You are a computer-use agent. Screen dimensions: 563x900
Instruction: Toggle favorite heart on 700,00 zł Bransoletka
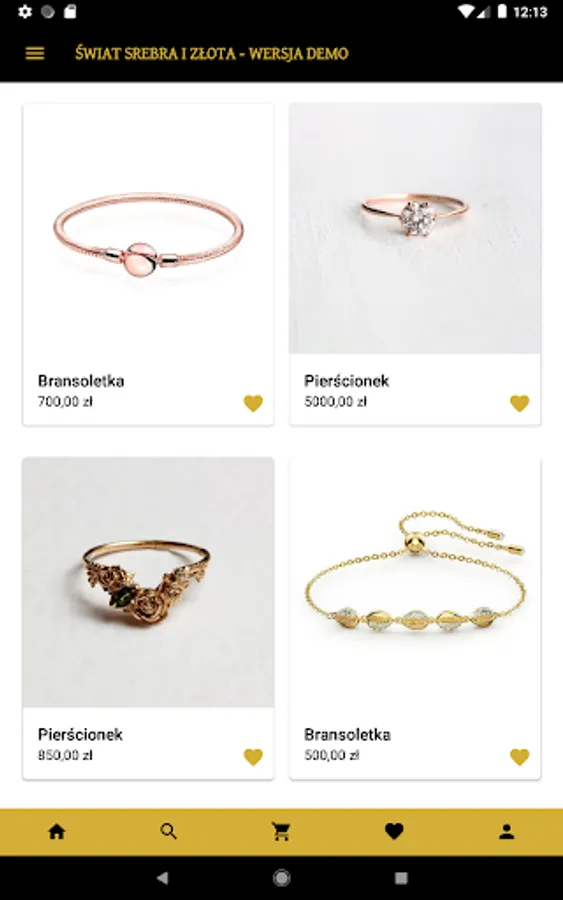point(253,404)
